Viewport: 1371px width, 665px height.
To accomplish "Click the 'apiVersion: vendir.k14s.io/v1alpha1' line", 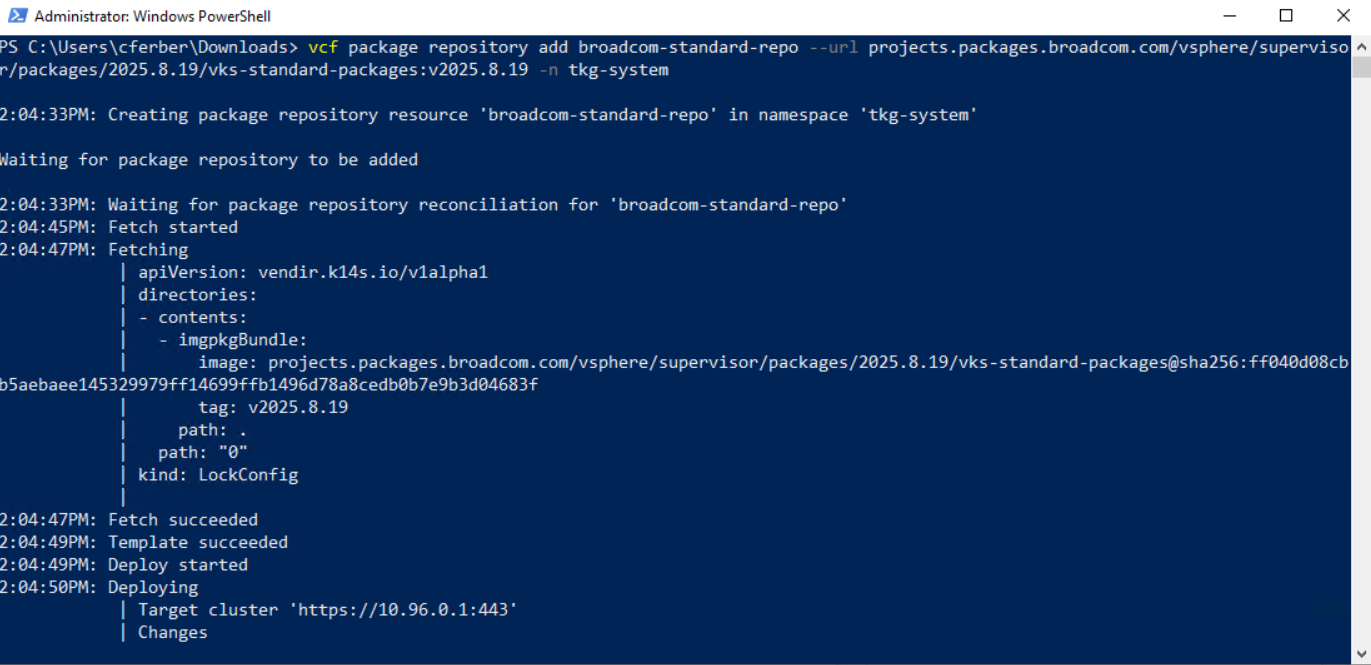I will point(312,272).
